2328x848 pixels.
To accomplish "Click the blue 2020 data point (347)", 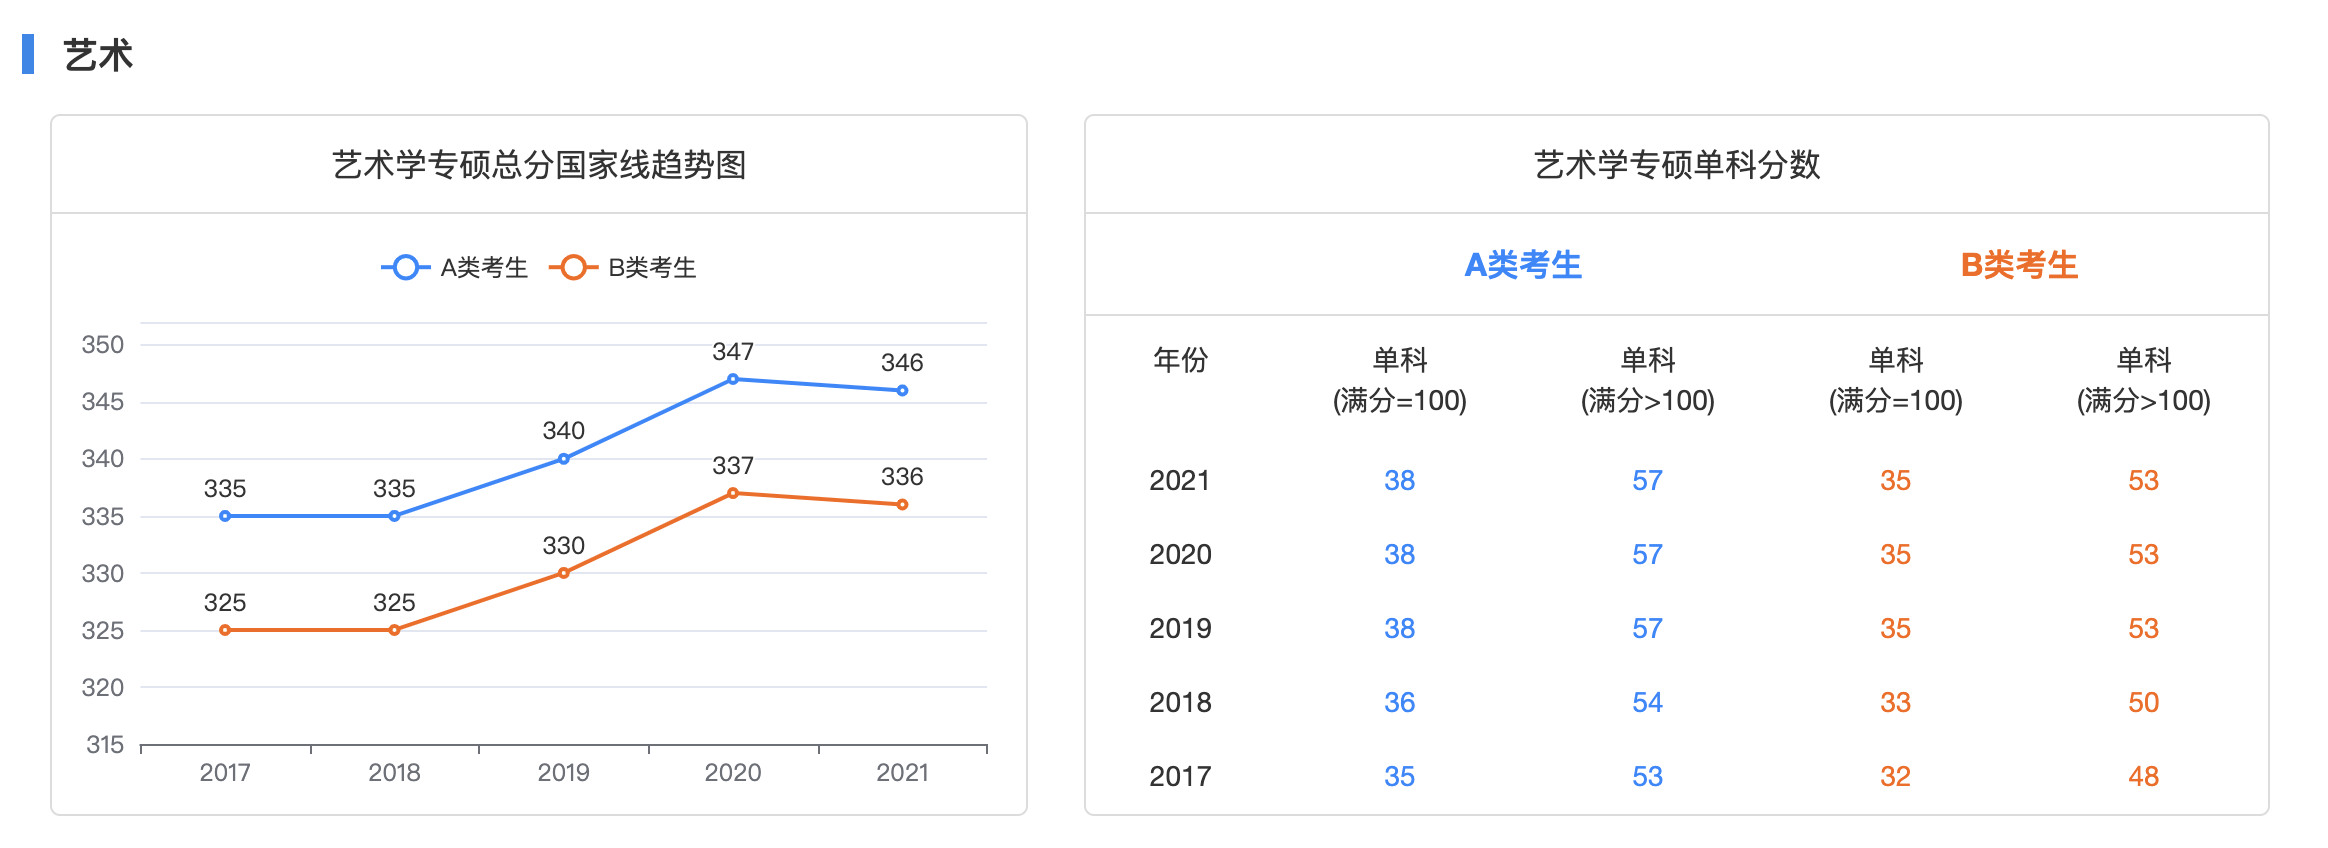I will [x=733, y=379].
